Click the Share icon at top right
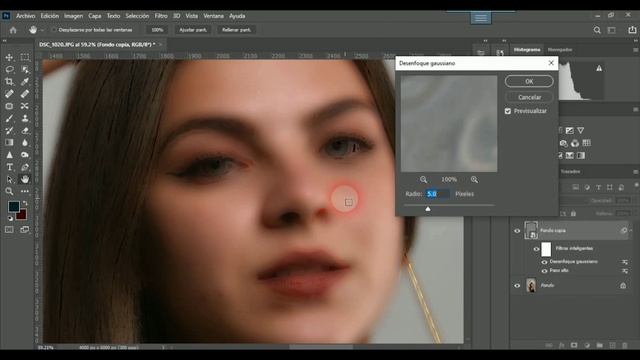This screenshot has height=360, width=640. (x=632, y=30)
